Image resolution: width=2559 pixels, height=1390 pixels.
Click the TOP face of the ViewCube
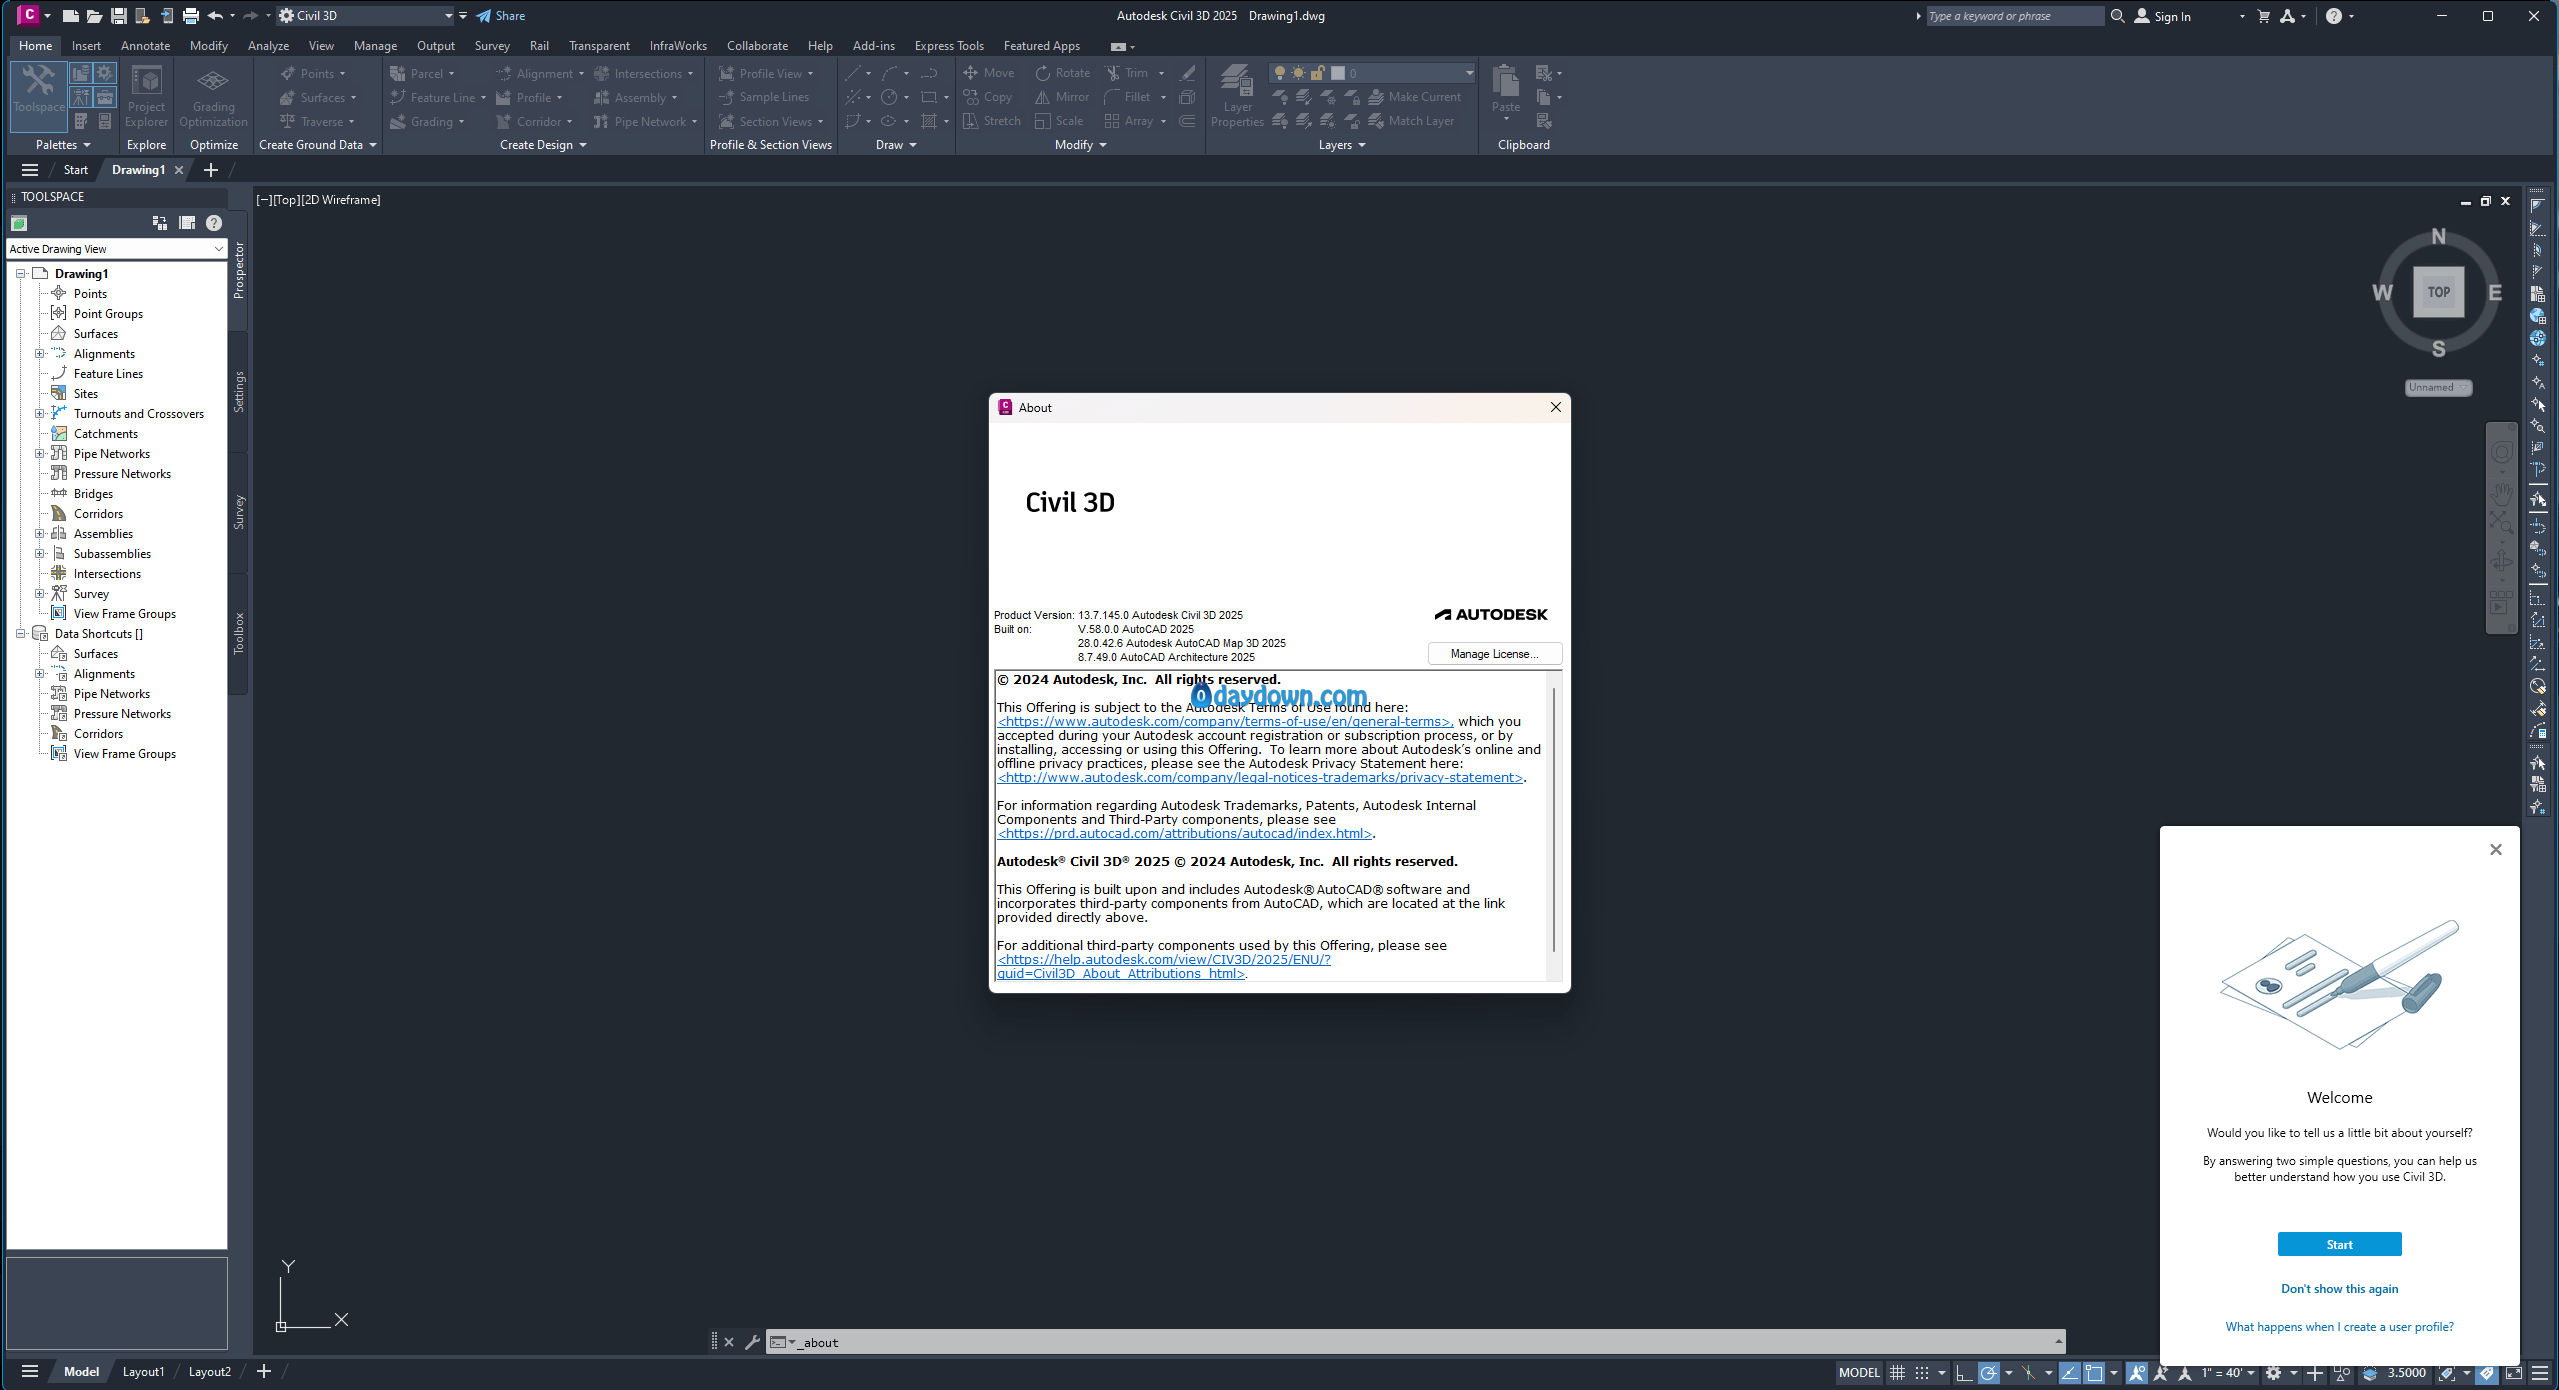(x=2438, y=292)
